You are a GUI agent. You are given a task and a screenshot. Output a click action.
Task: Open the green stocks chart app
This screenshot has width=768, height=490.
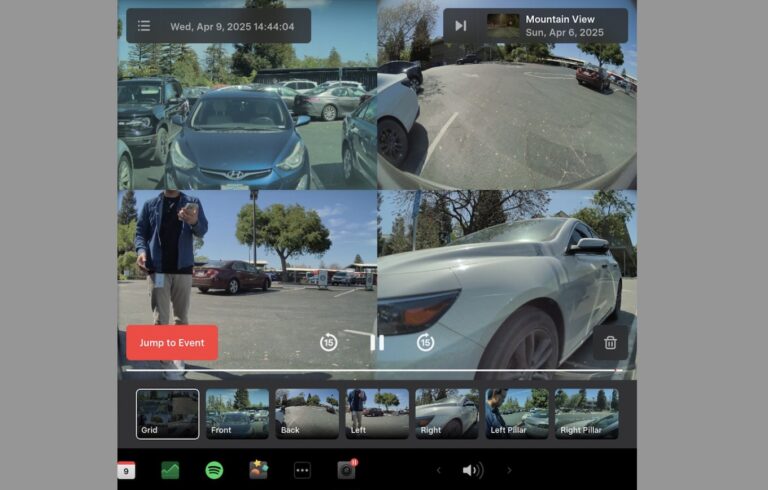(170, 470)
